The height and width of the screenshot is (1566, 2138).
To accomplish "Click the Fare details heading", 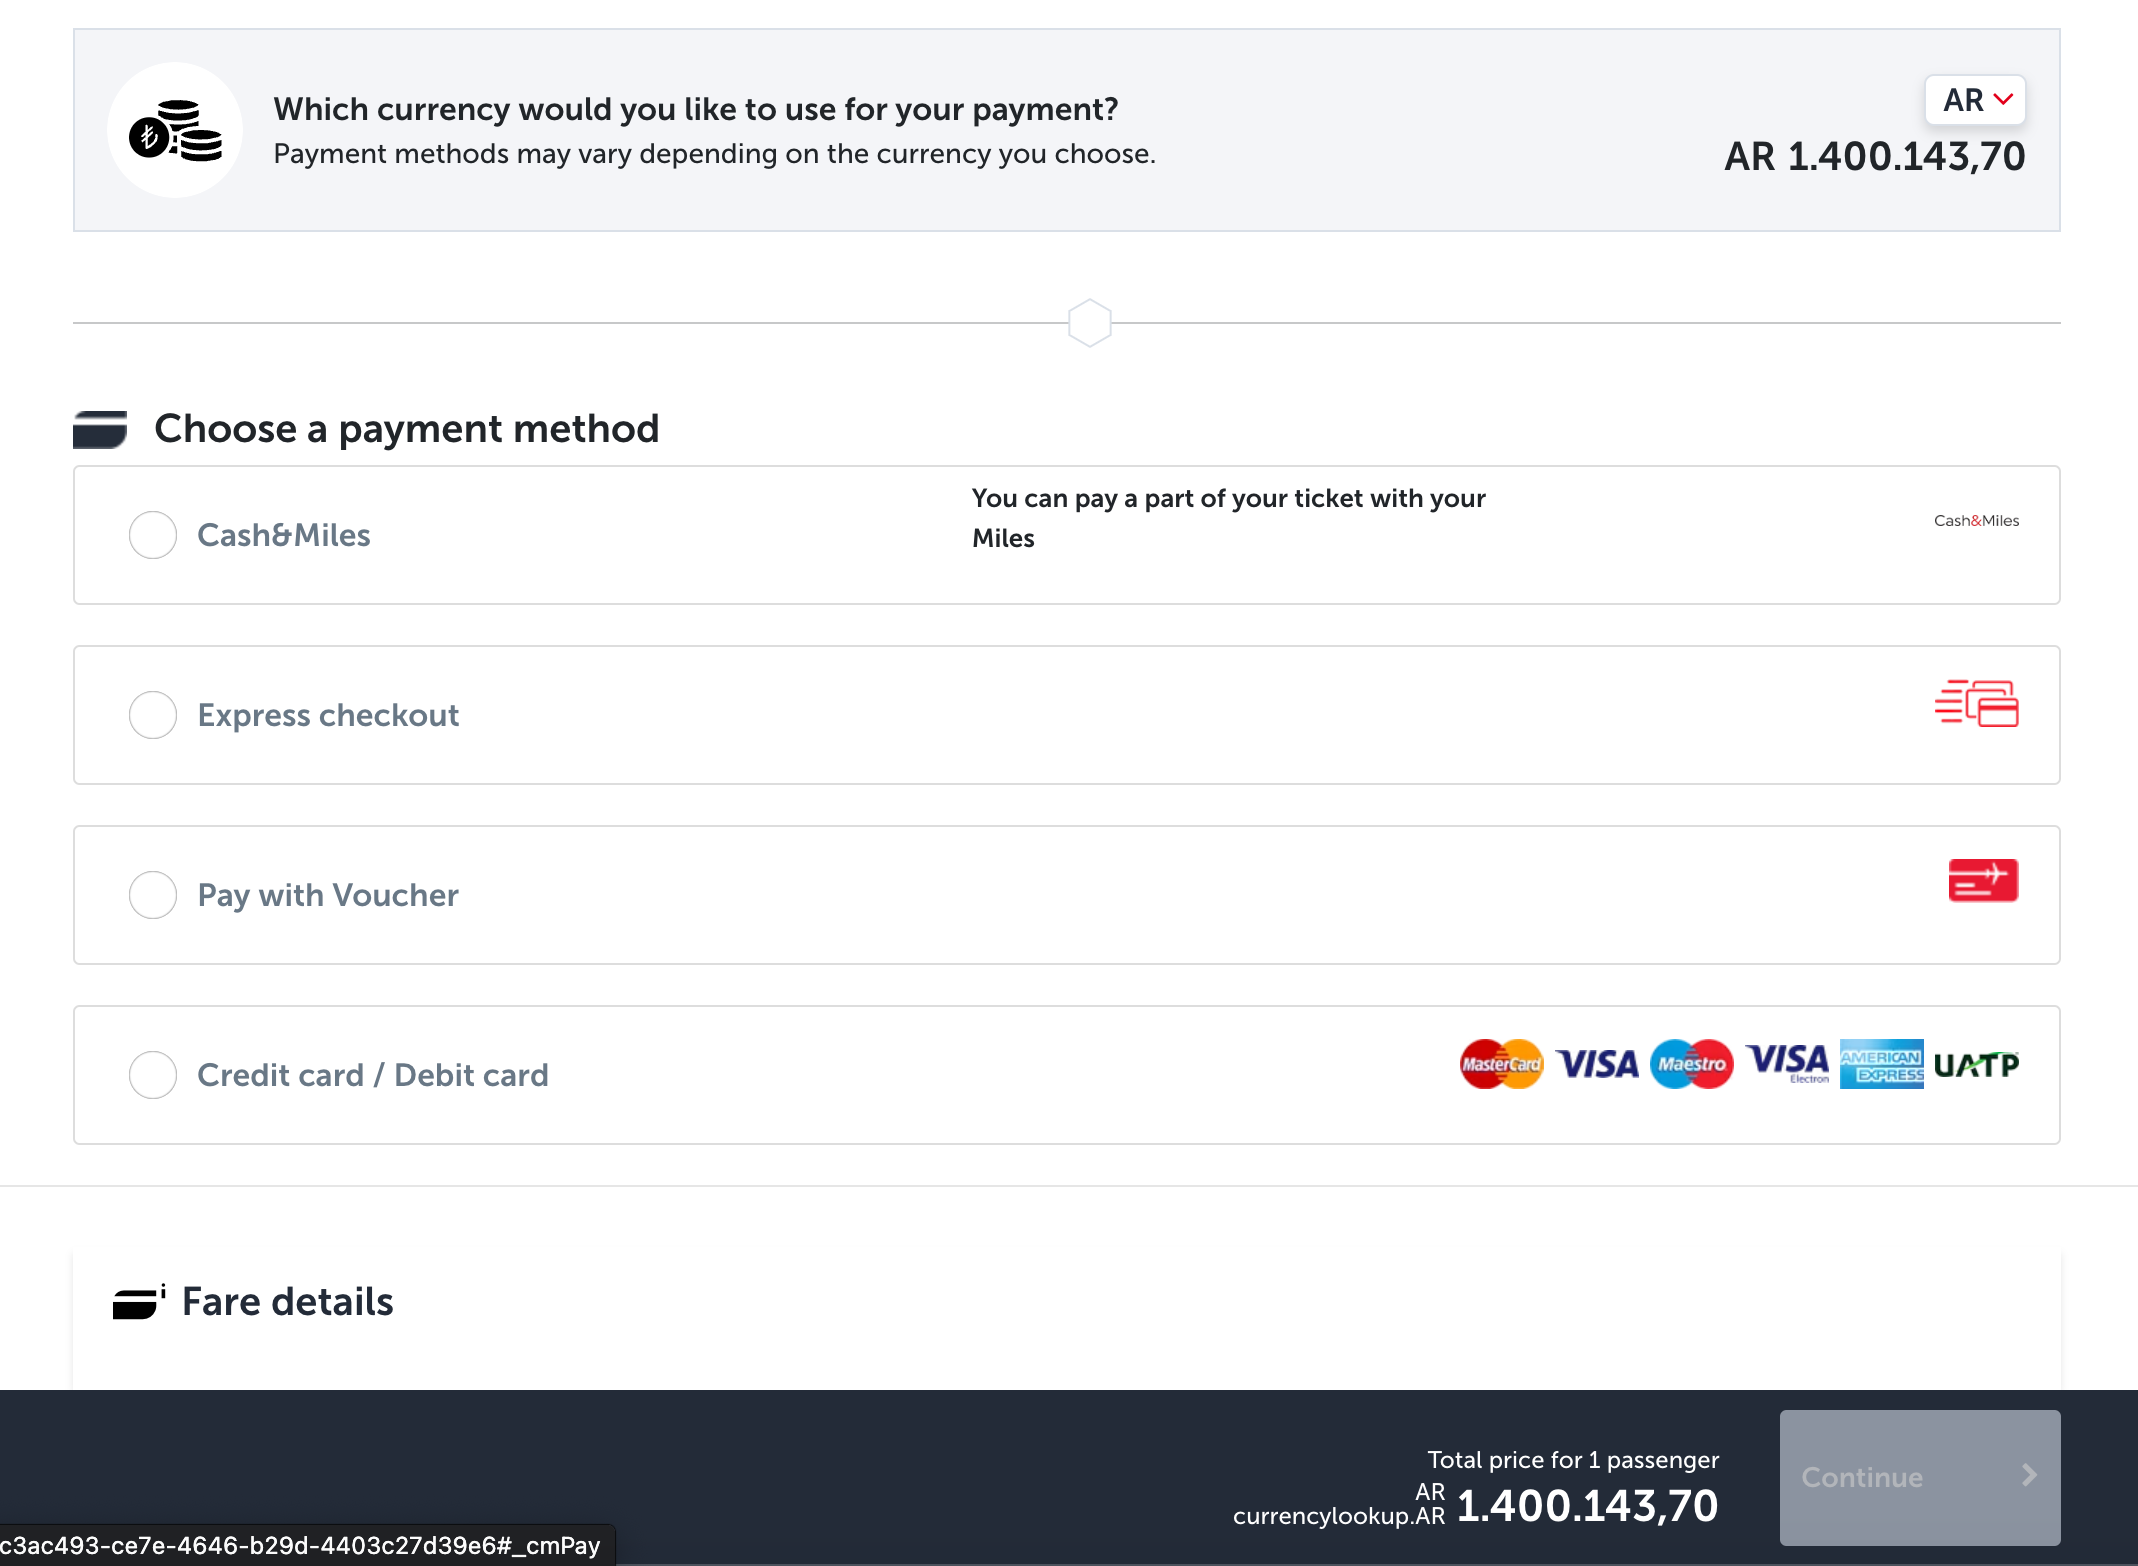I will pos(288,1302).
